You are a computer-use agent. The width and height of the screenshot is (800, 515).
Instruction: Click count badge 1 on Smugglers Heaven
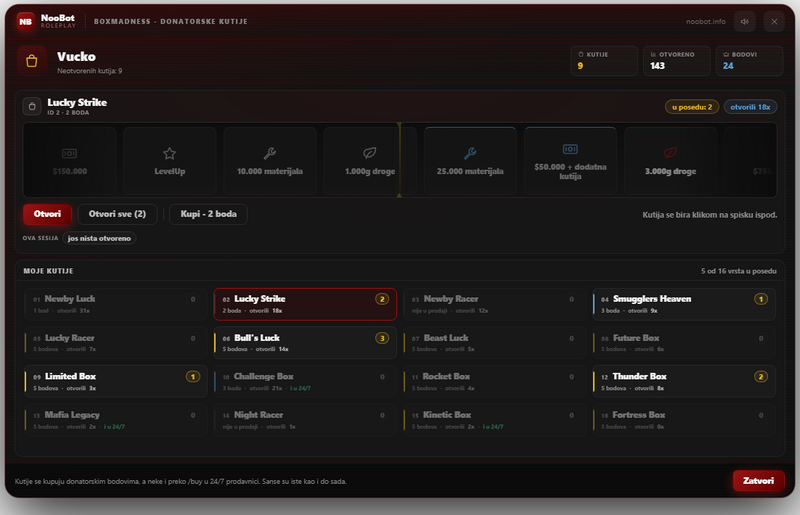pyautogui.click(x=761, y=299)
